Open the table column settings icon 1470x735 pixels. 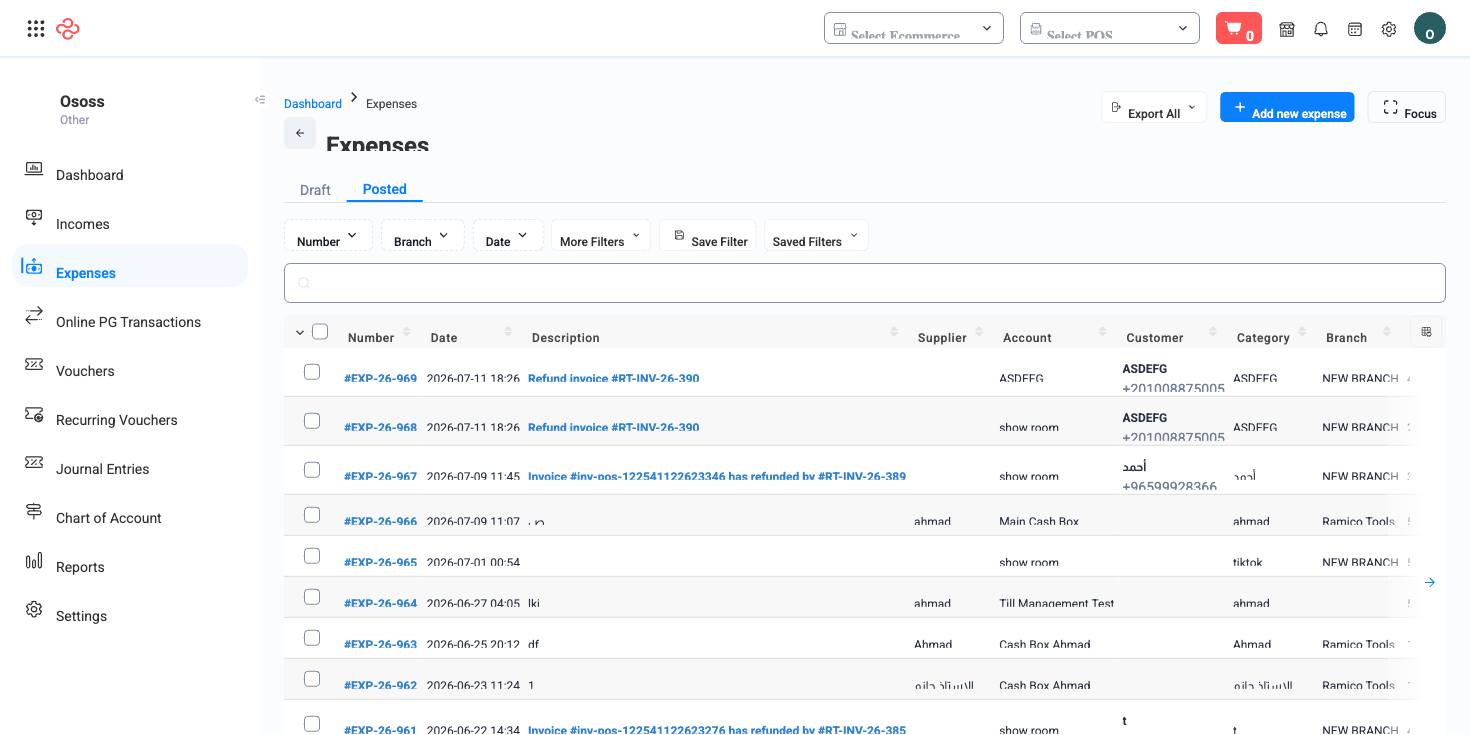pyautogui.click(x=1426, y=332)
